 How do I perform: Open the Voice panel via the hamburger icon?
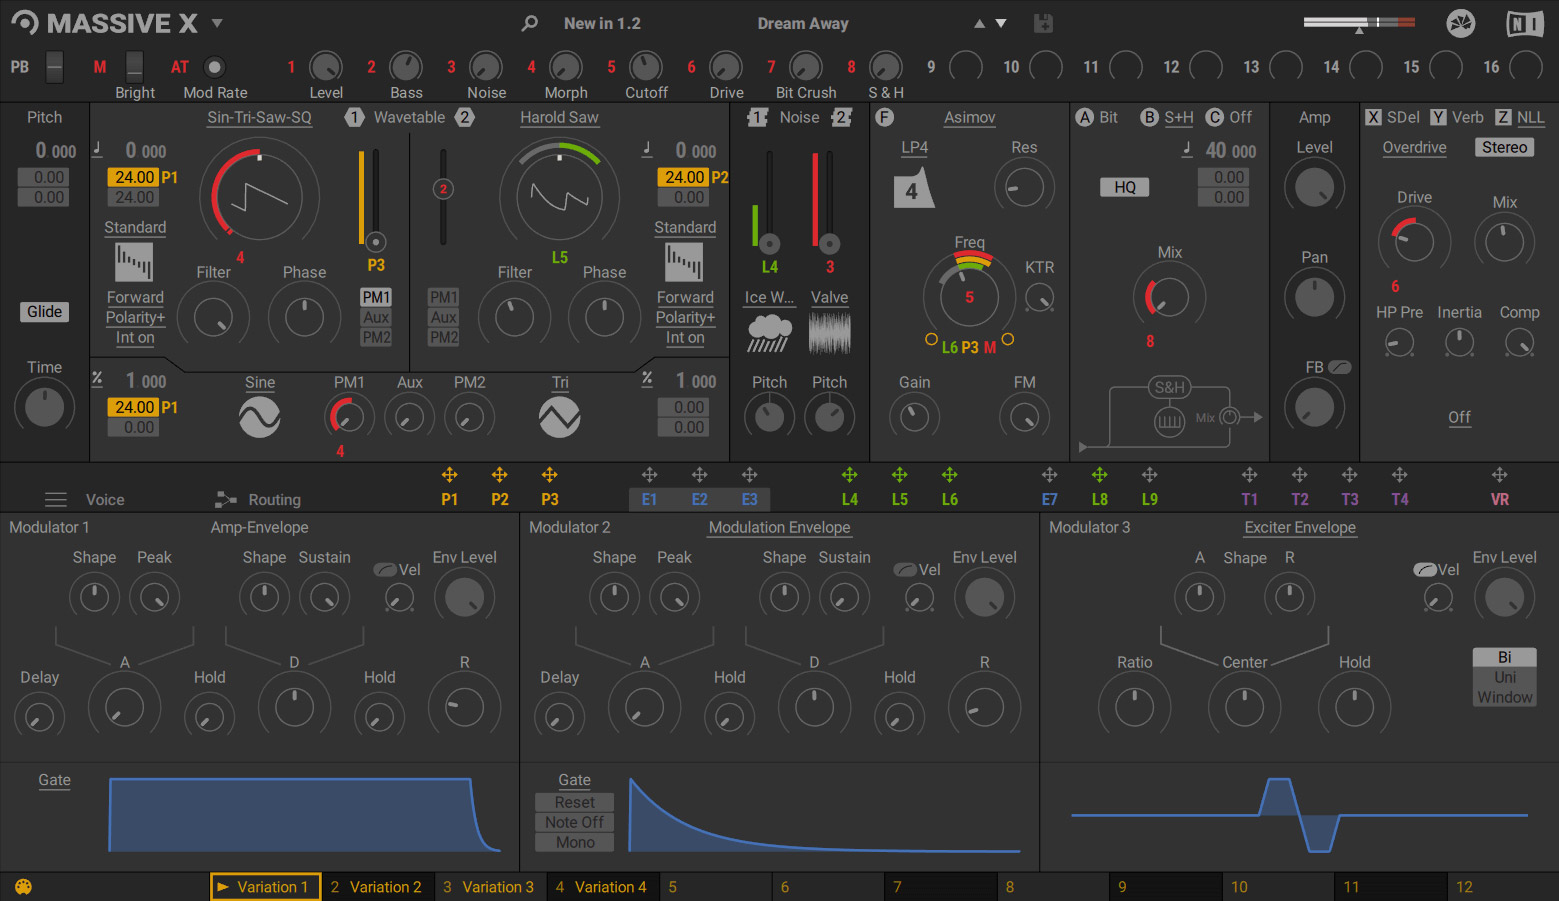(55, 499)
